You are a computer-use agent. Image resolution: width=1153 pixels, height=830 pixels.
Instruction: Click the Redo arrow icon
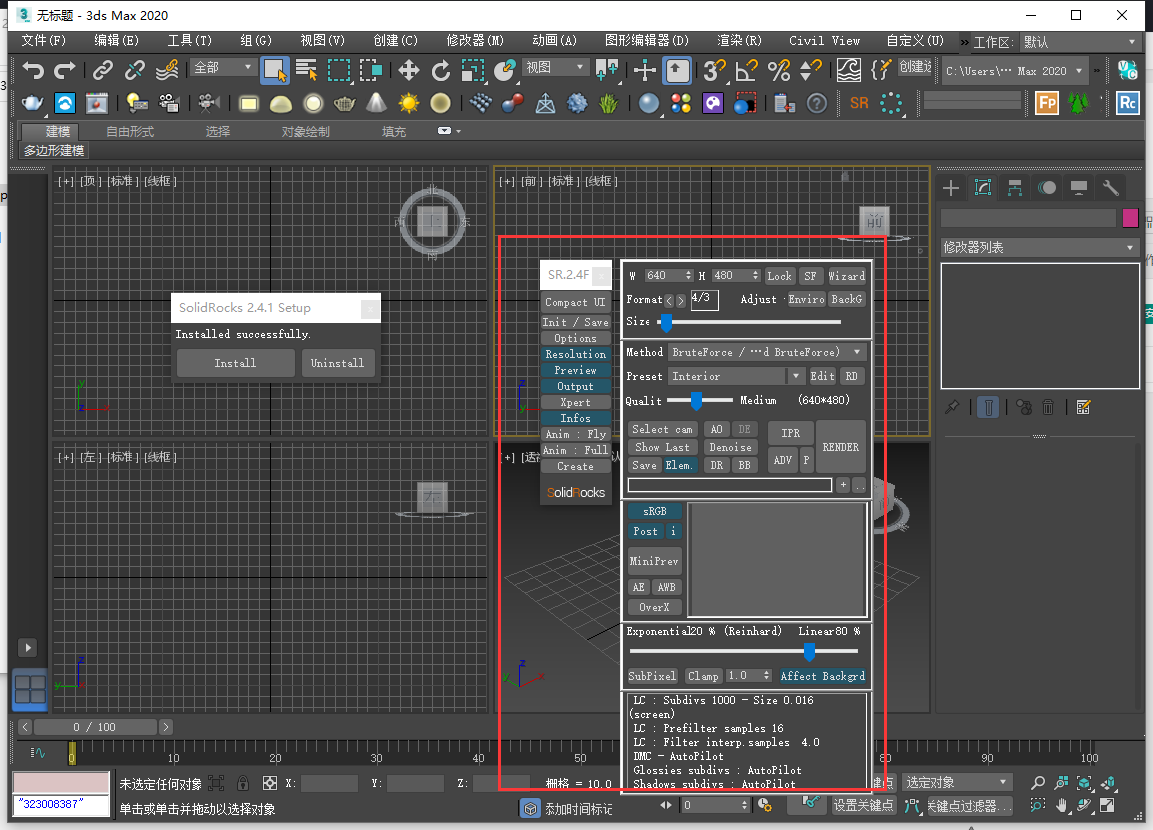pyautogui.click(x=65, y=71)
